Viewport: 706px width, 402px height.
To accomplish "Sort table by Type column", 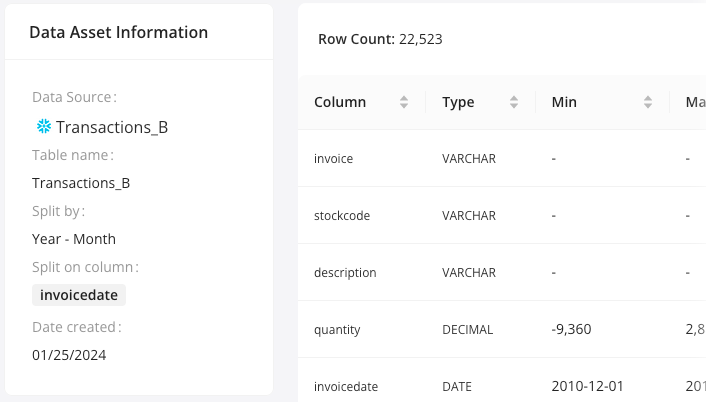I will [x=514, y=102].
